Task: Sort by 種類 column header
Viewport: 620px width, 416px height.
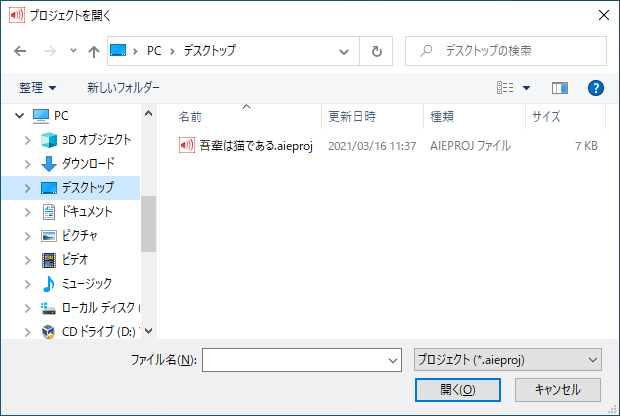Action: click(x=442, y=117)
